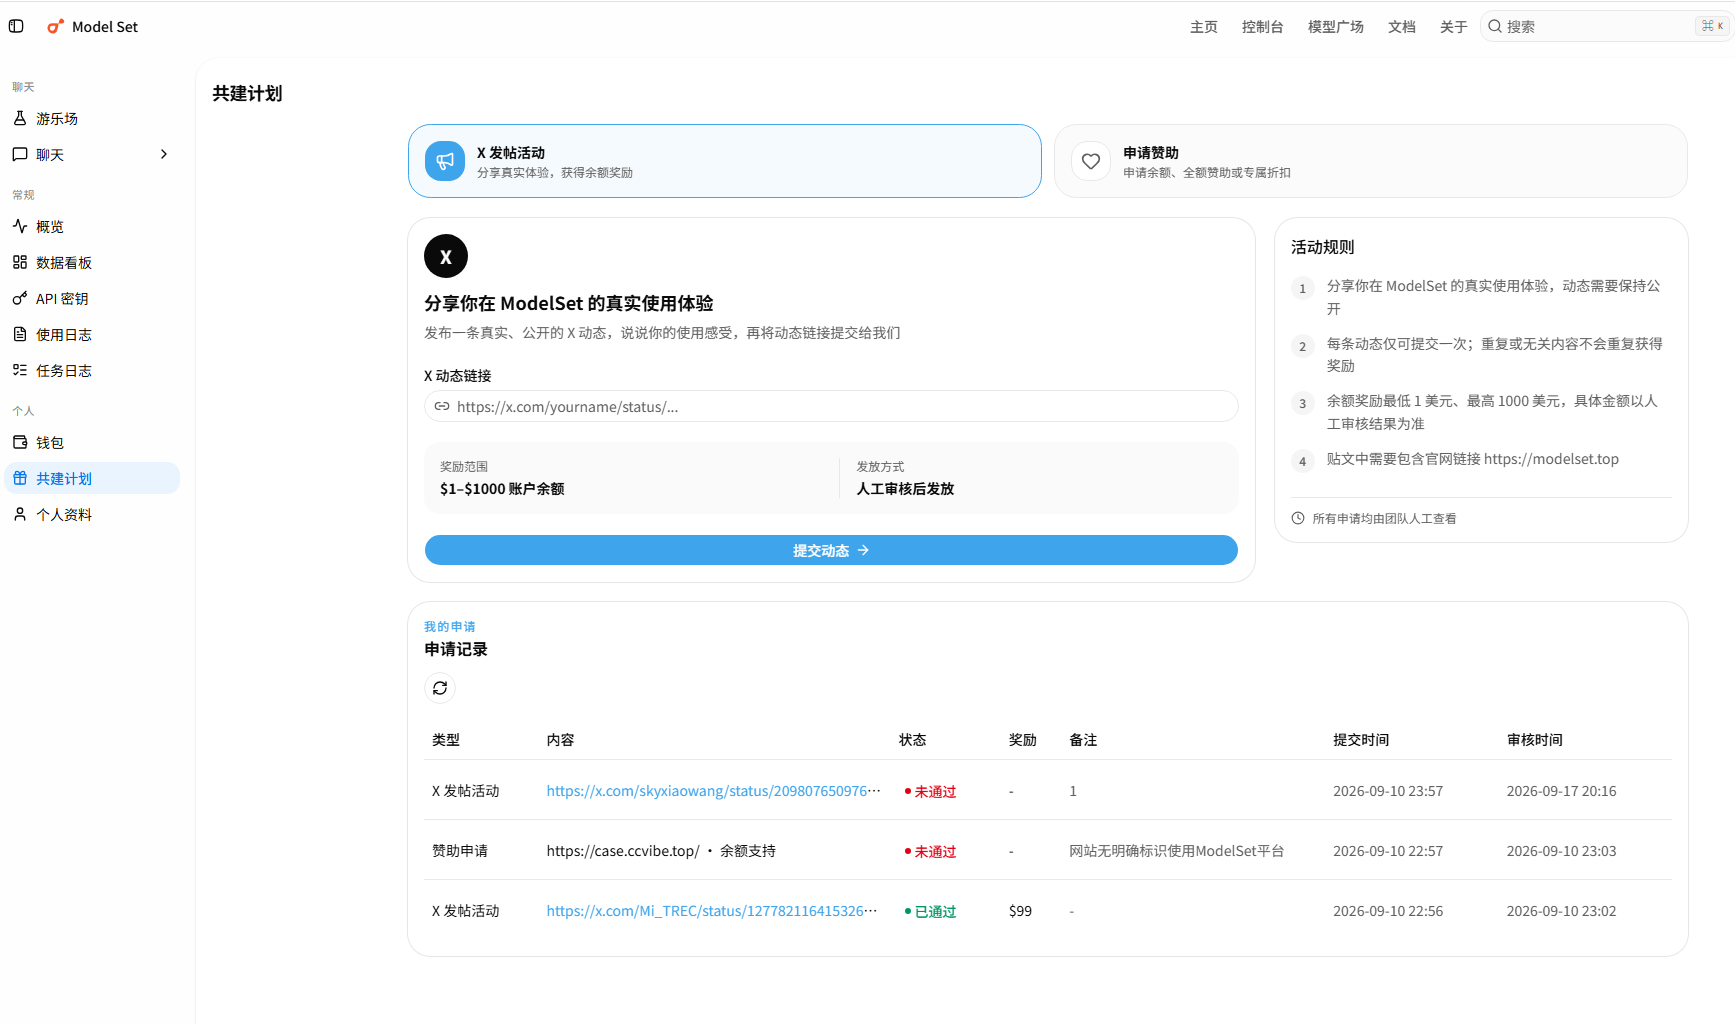Click the 2026-09-10 22:56 submit time
The height and width of the screenshot is (1024, 1735).
1388,911
